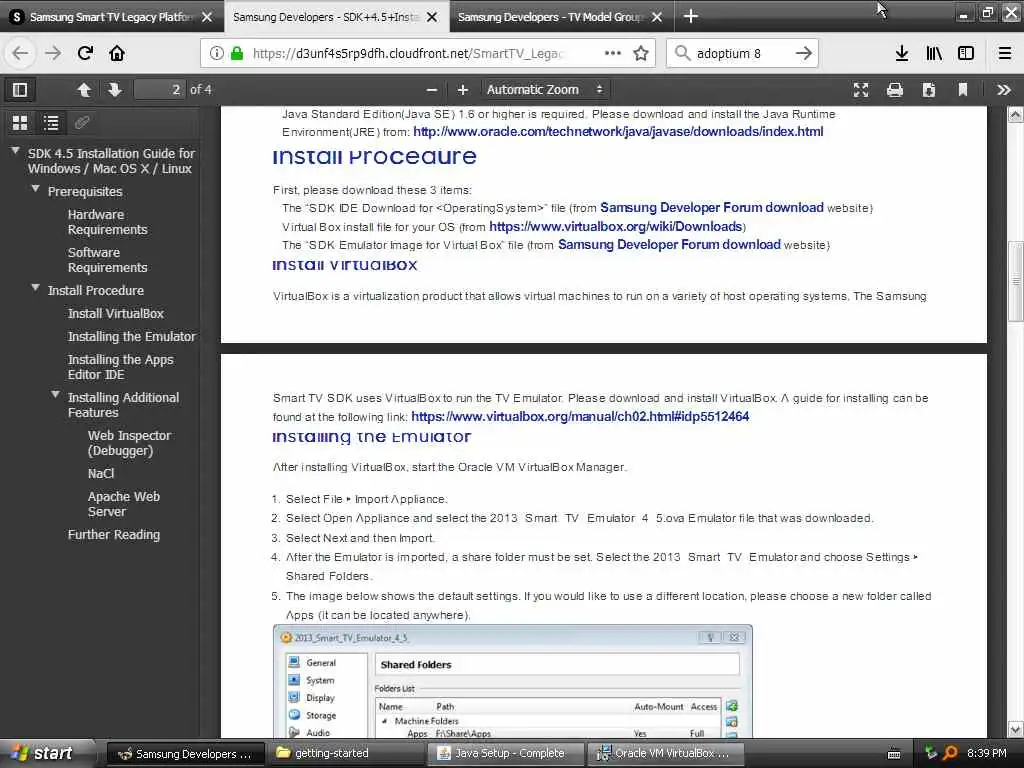Collapse Installing Additional Features outline section
Screen dimensions: 1024x768
click(x=56, y=394)
